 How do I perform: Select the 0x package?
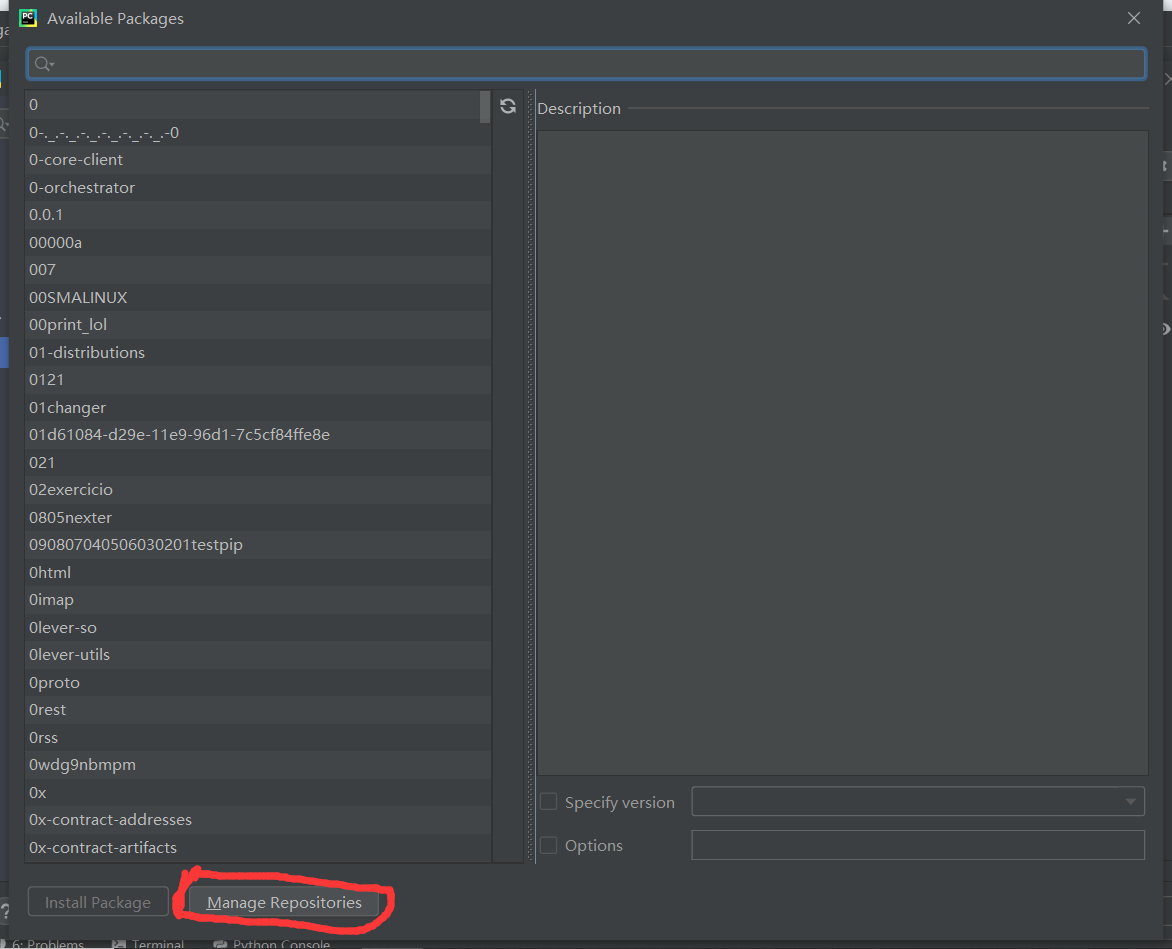(x=258, y=793)
